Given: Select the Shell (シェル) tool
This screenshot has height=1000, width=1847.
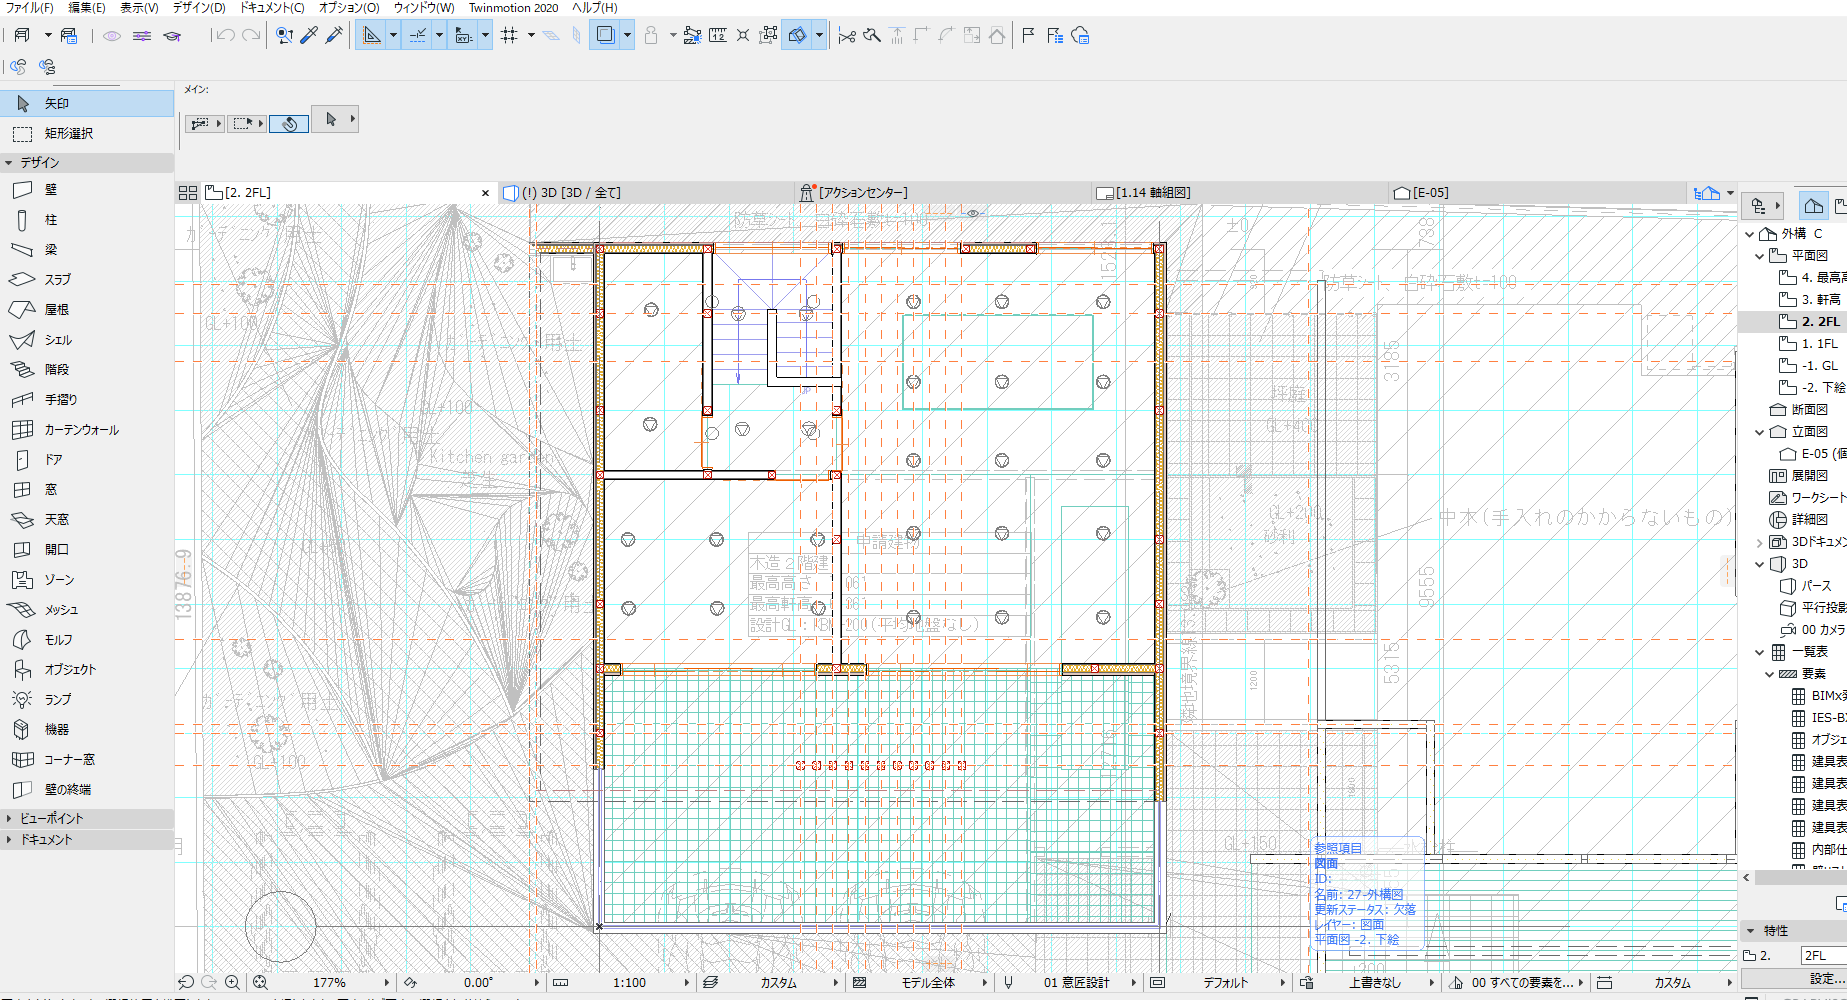Looking at the screenshot, I should tap(87, 340).
